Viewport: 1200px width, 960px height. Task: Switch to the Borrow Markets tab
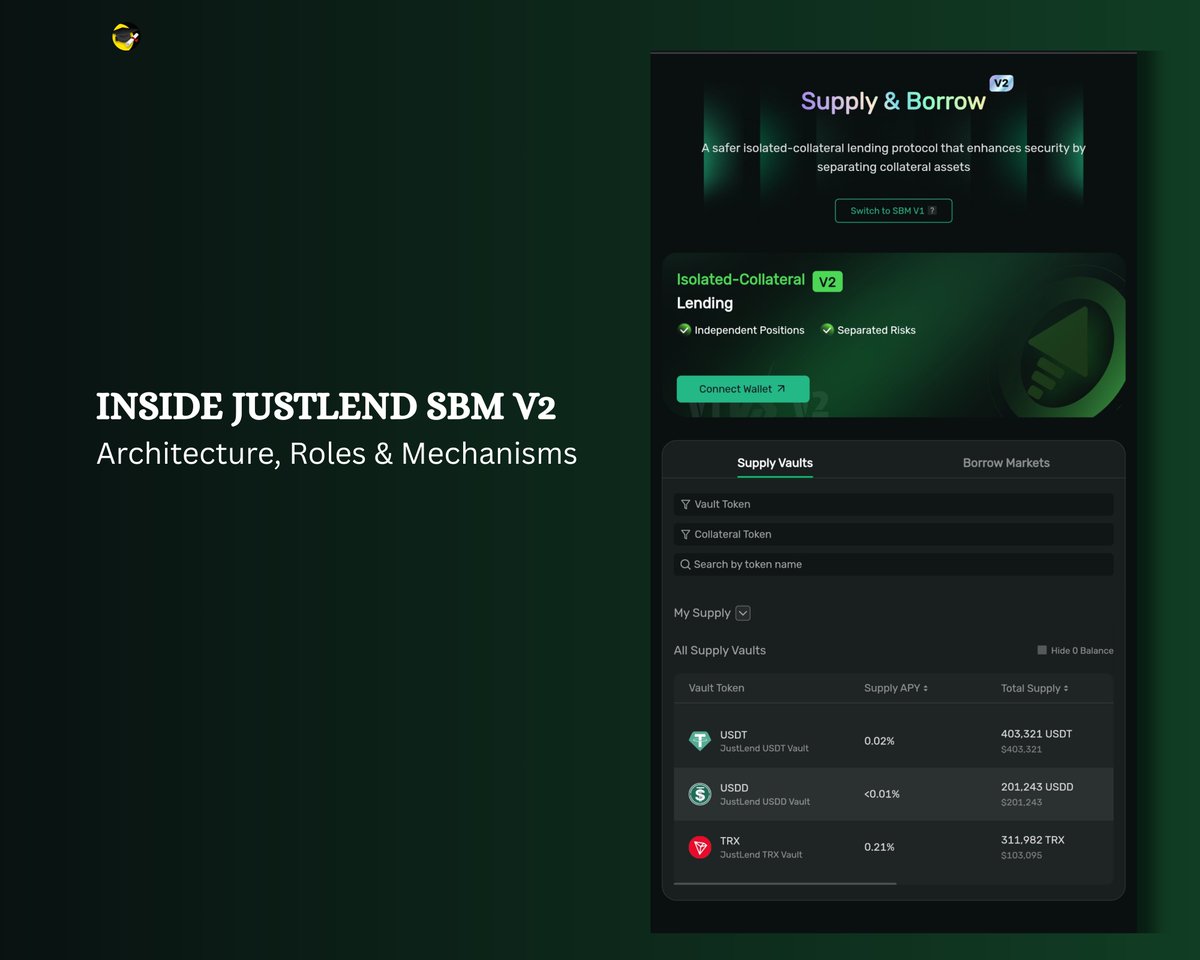(x=1006, y=463)
